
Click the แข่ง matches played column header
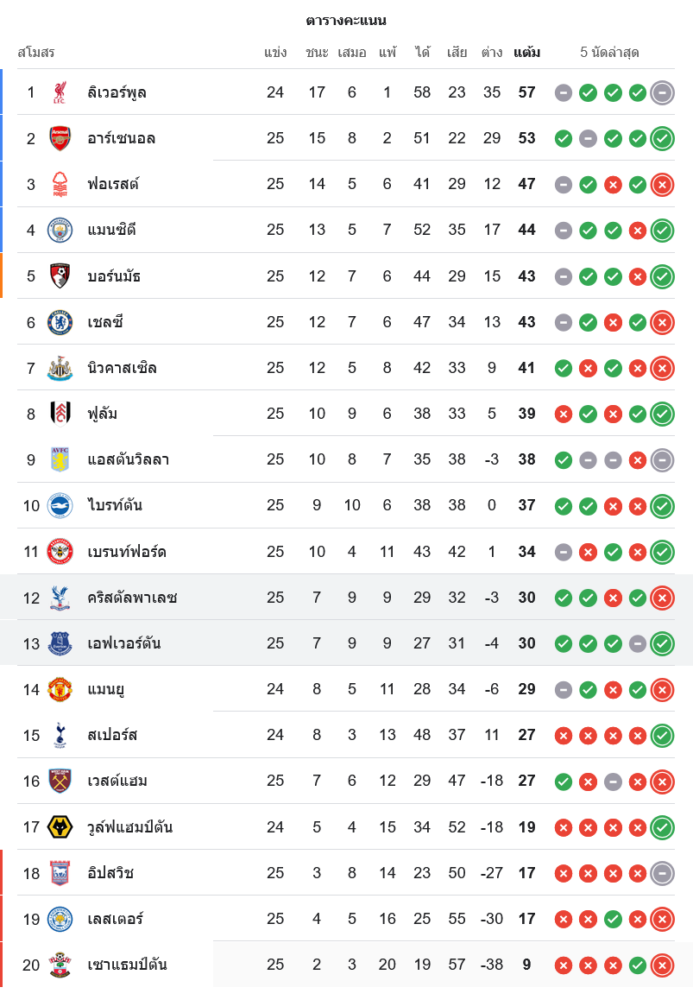click(x=276, y=52)
